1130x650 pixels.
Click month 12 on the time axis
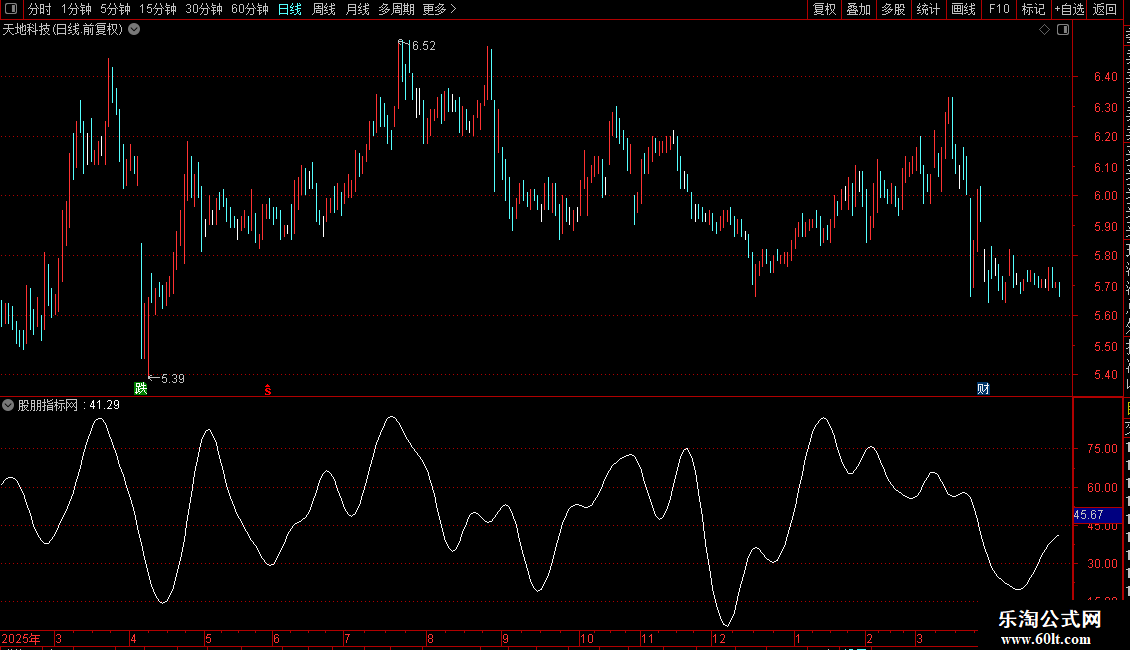[x=719, y=638]
